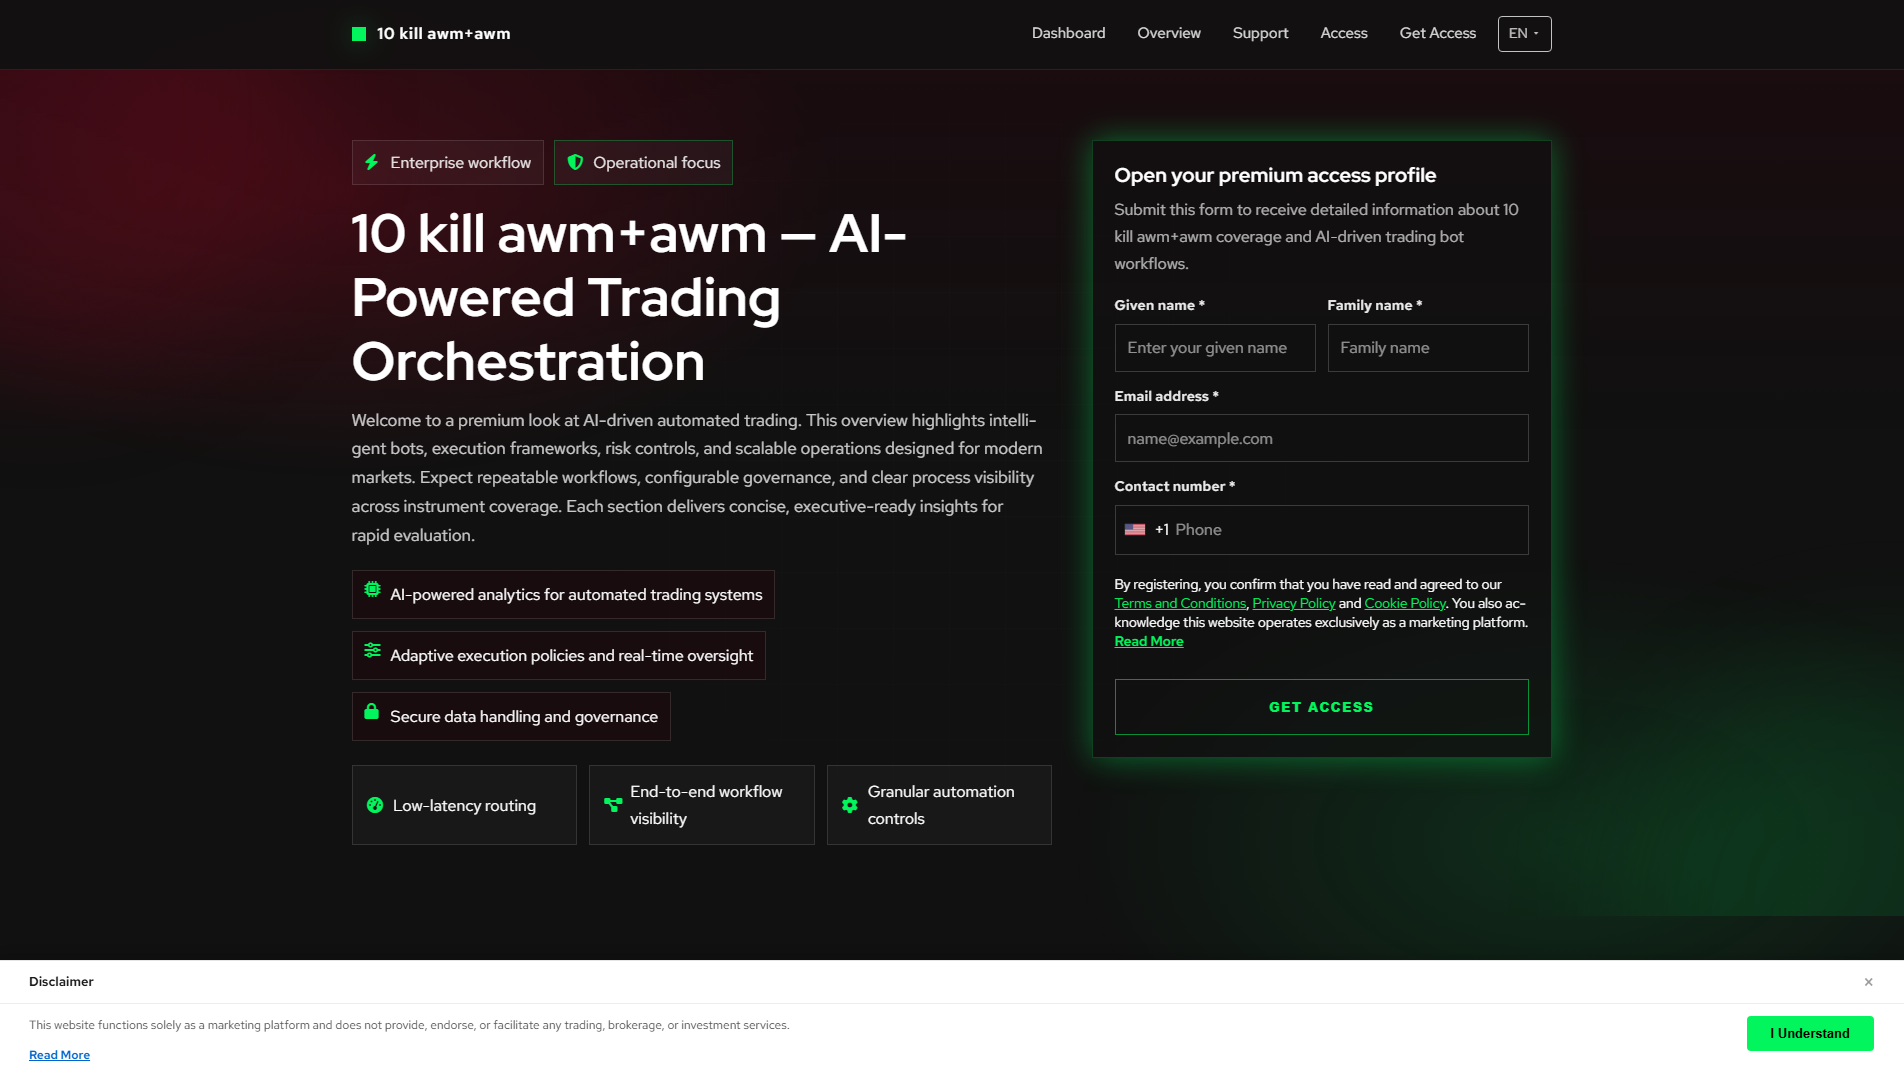Screen dimensions: 1904x1078
Task: Click the lock icon for Secure data handling
Action: [371, 711]
